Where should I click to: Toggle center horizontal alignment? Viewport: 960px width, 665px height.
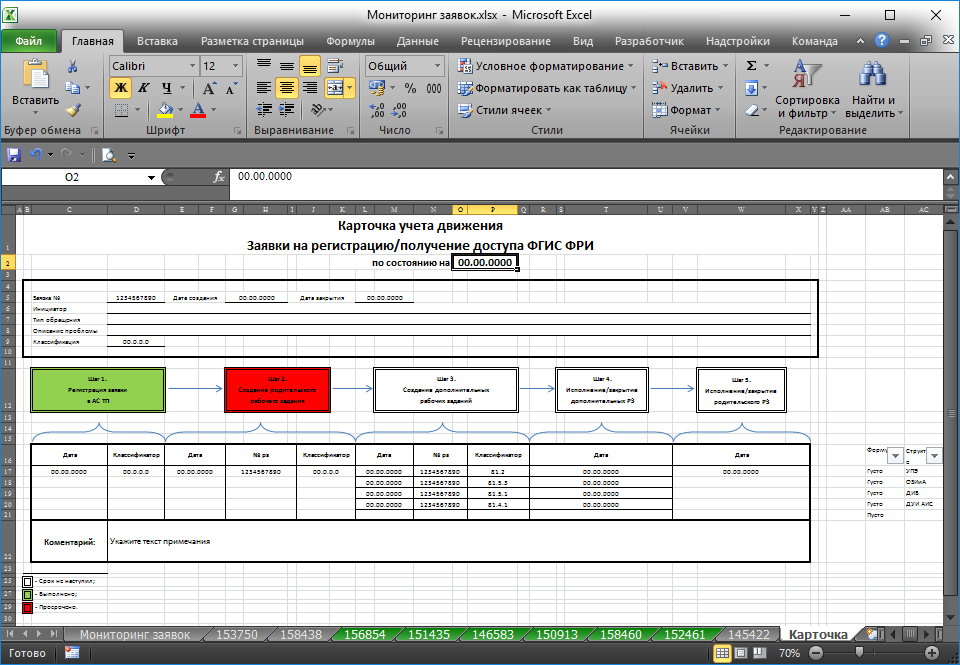click(x=287, y=88)
